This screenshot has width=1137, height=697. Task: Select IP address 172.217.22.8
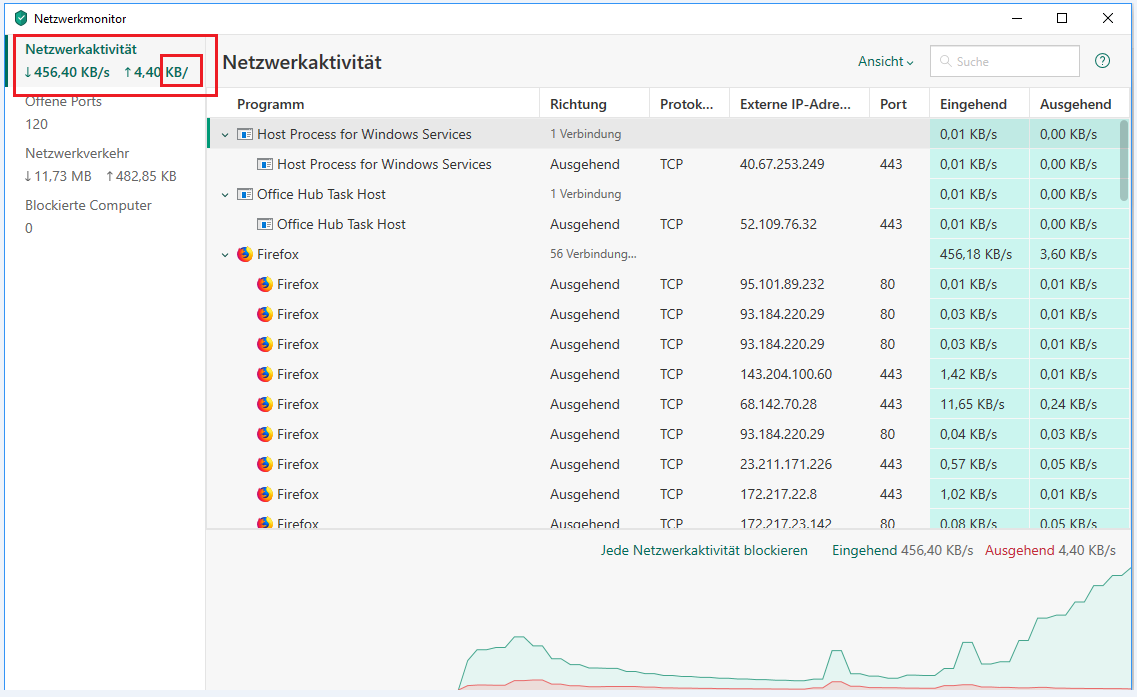click(778, 494)
